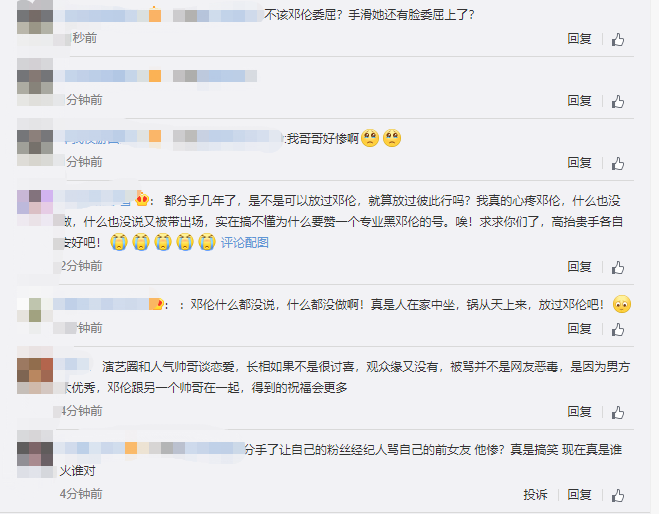
Task: Reply to the 放过邓伦吧 comment
Action: [x=579, y=328]
